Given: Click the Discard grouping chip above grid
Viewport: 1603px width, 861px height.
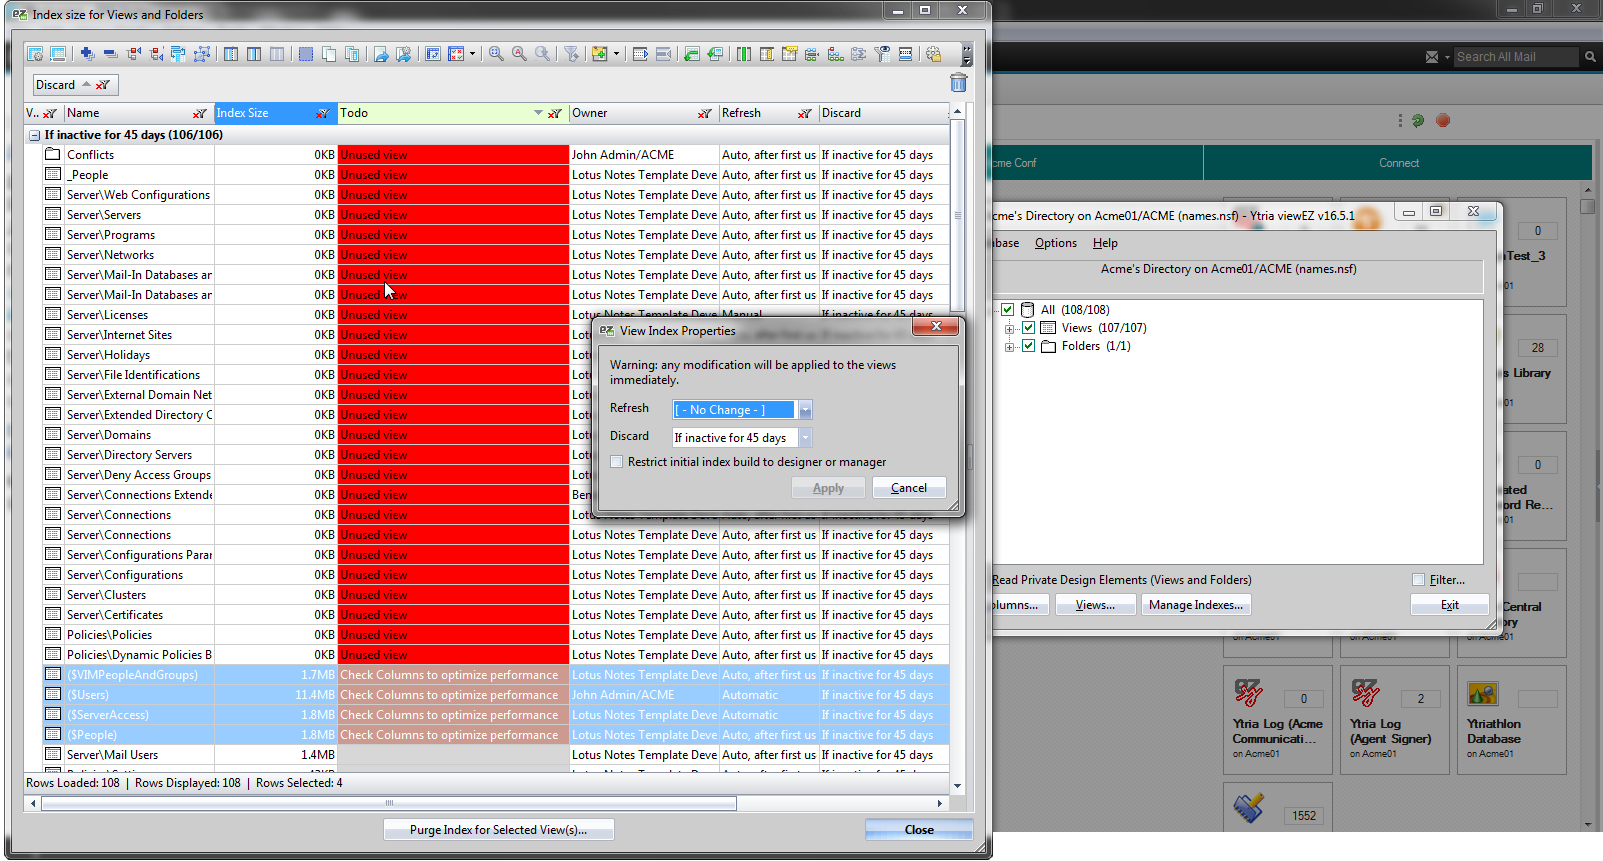Looking at the screenshot, I should [75, 85].
